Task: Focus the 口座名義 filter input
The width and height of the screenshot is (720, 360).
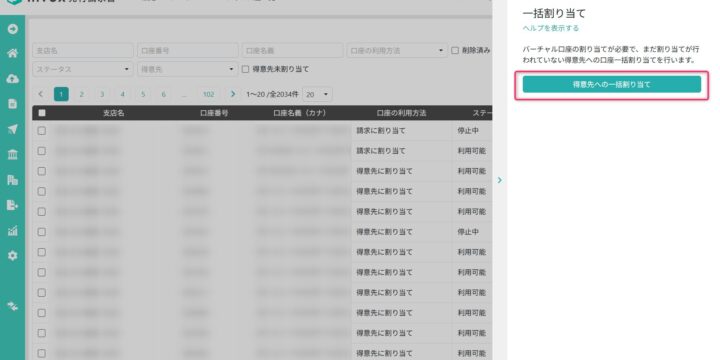Action: tap(292, 51)
